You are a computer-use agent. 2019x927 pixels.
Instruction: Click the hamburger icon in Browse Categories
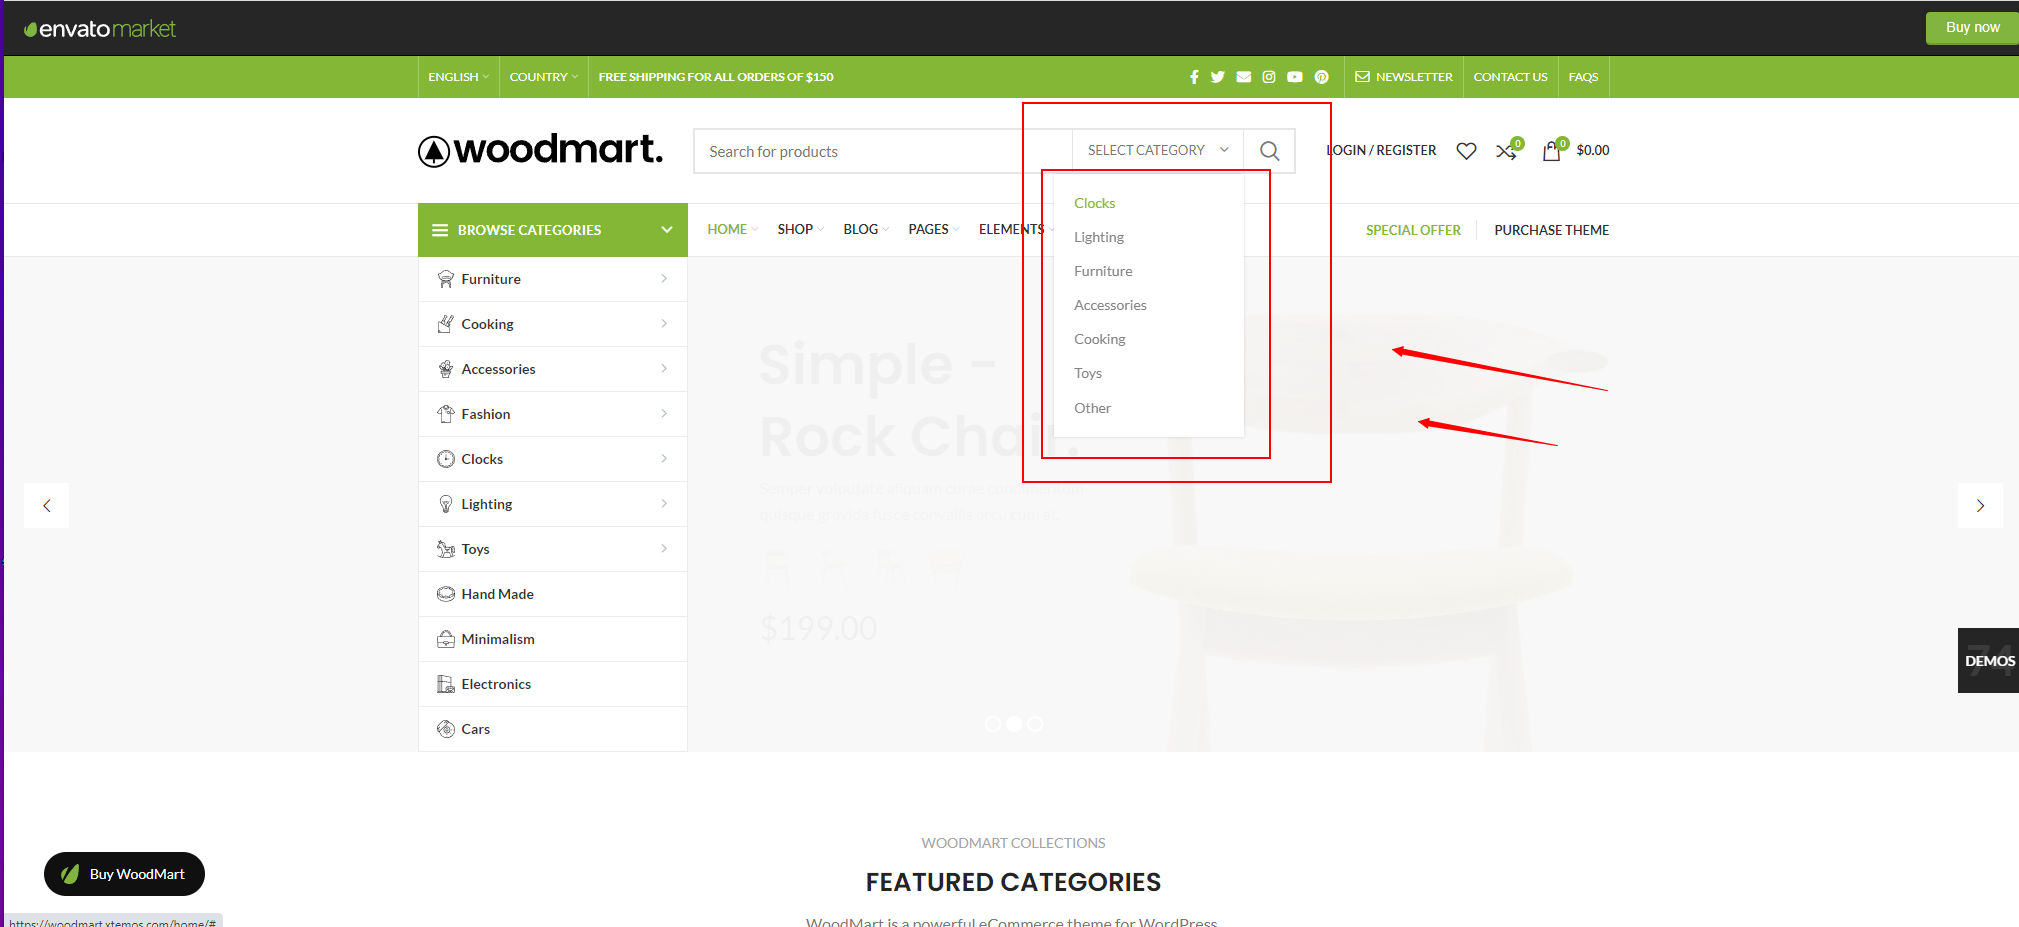point(440,230)
